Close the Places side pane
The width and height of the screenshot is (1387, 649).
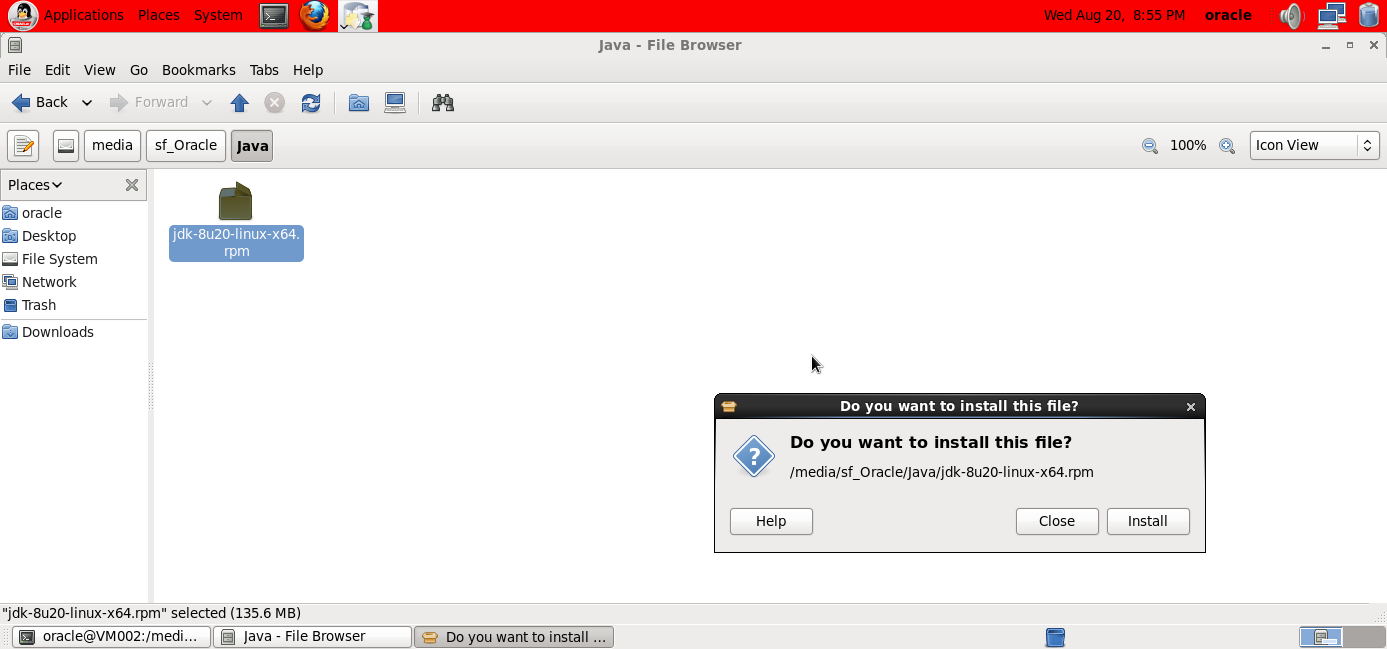point(131,185)
